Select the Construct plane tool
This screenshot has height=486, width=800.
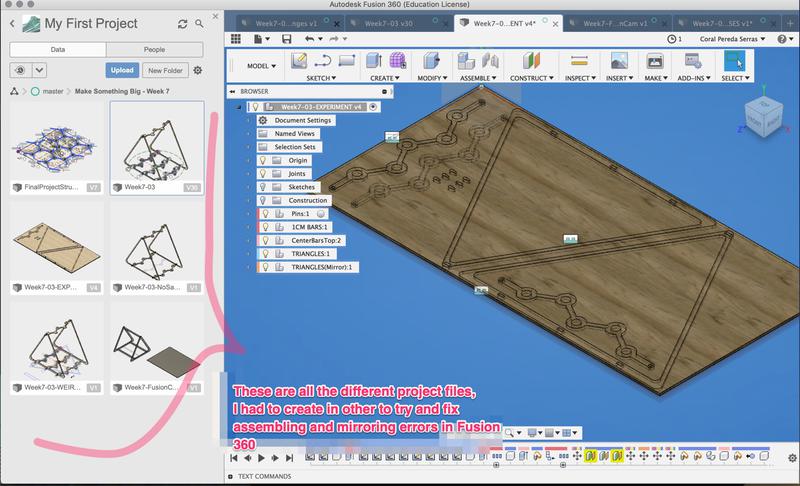pos(531,61)
